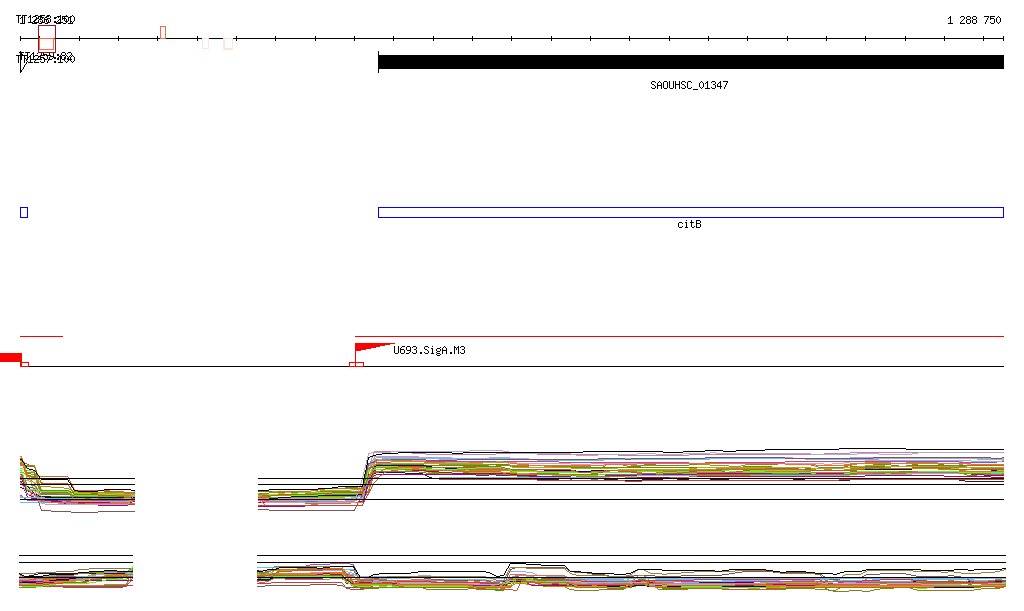Click the left upper expression profile segment
The height and width of the screenshot is (611, 1024).
click(77, 484)
